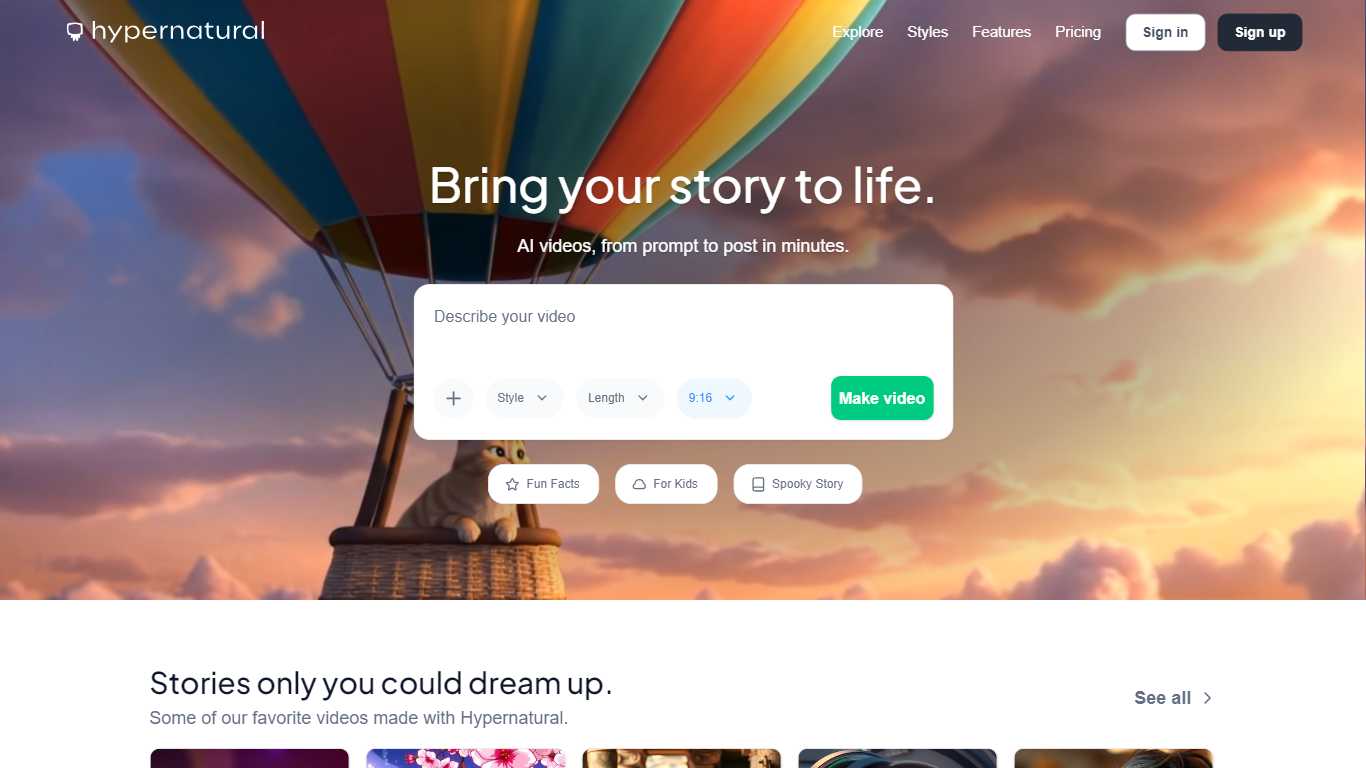Screen dimensions: 1366x768
Task: Open the Length dropdown
Action: click(619, 398)
